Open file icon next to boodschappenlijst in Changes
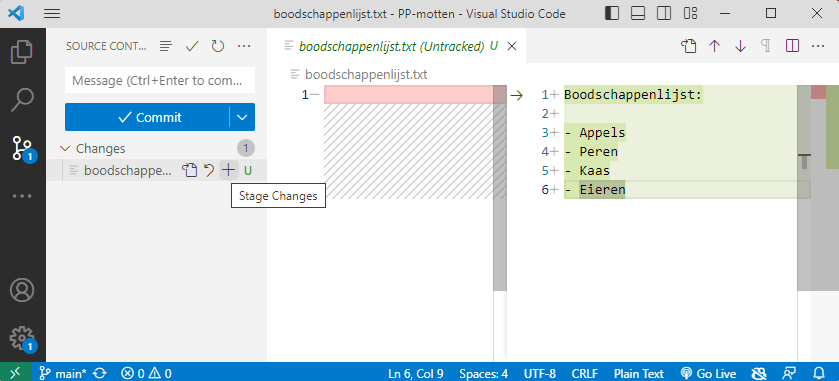Image resolution: width=839 pixels, height=381 pixels. click(189, 170)
